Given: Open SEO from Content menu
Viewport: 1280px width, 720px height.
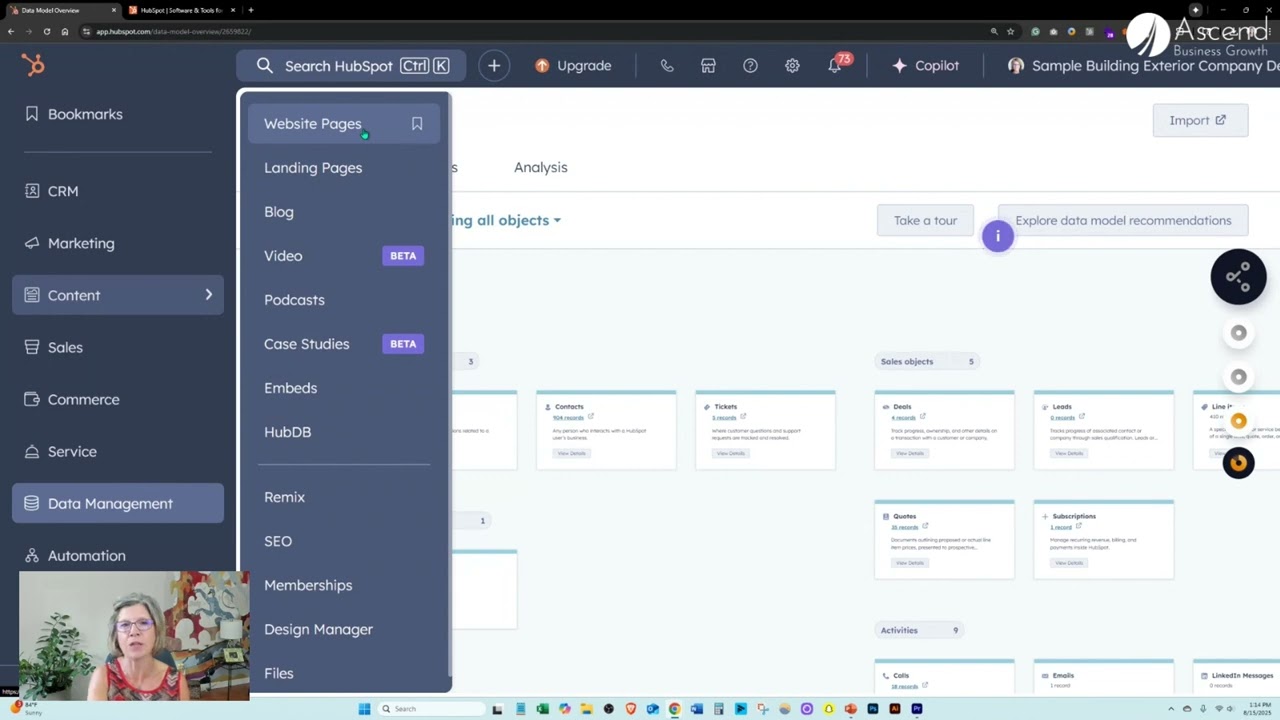Looking at the screenshot, I should [278, 541].
